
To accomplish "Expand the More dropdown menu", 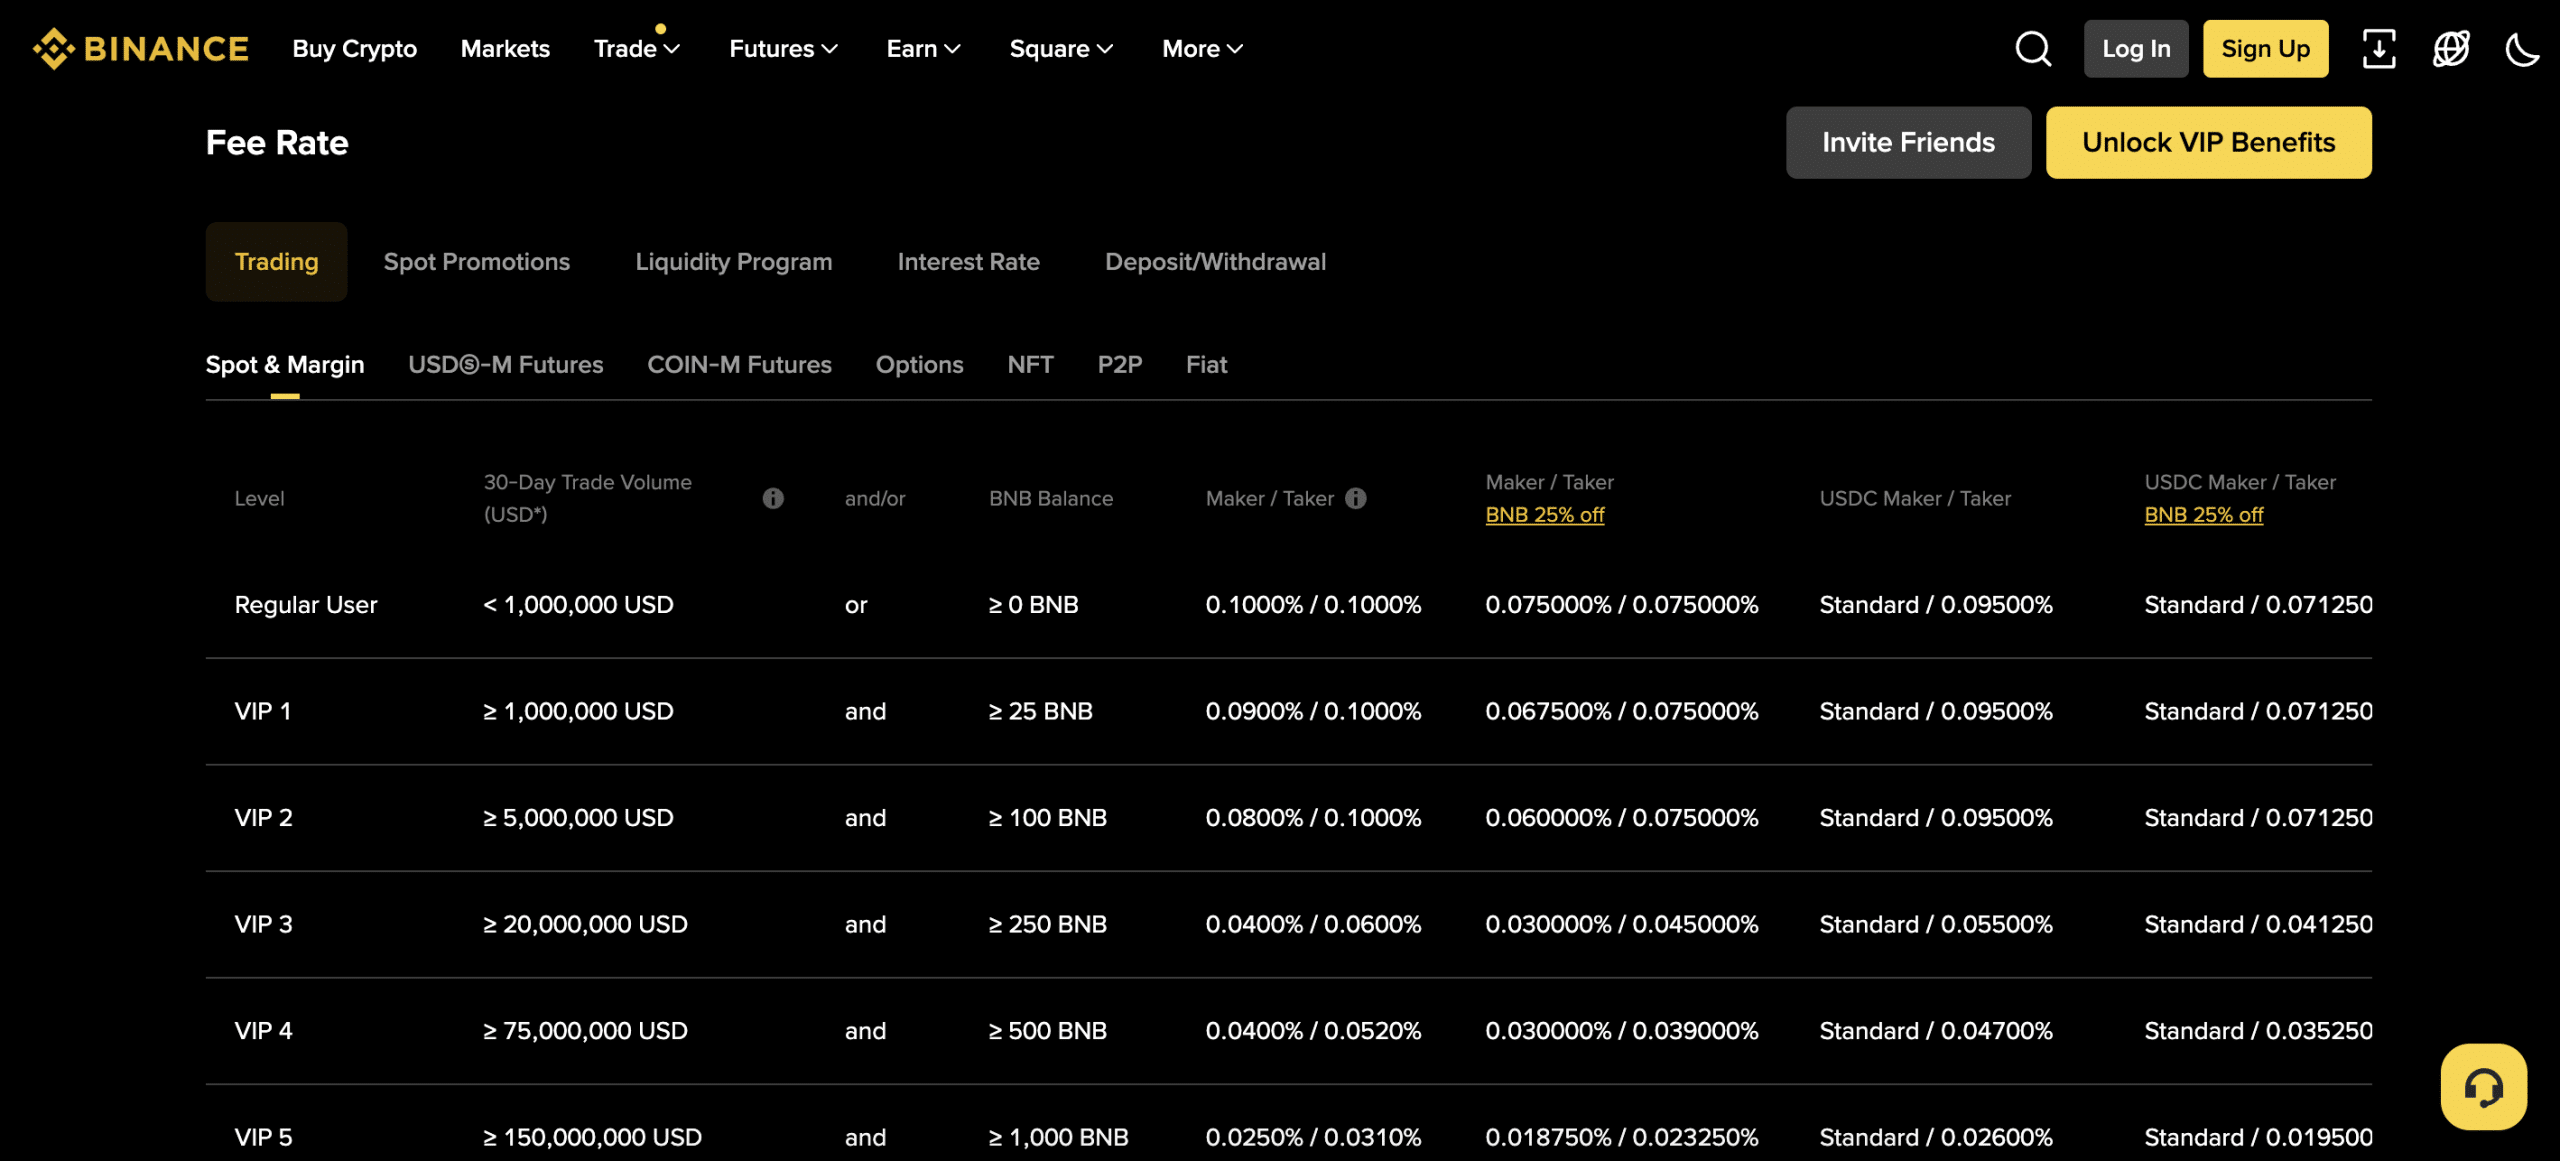I will click(x=1202, y=48).
